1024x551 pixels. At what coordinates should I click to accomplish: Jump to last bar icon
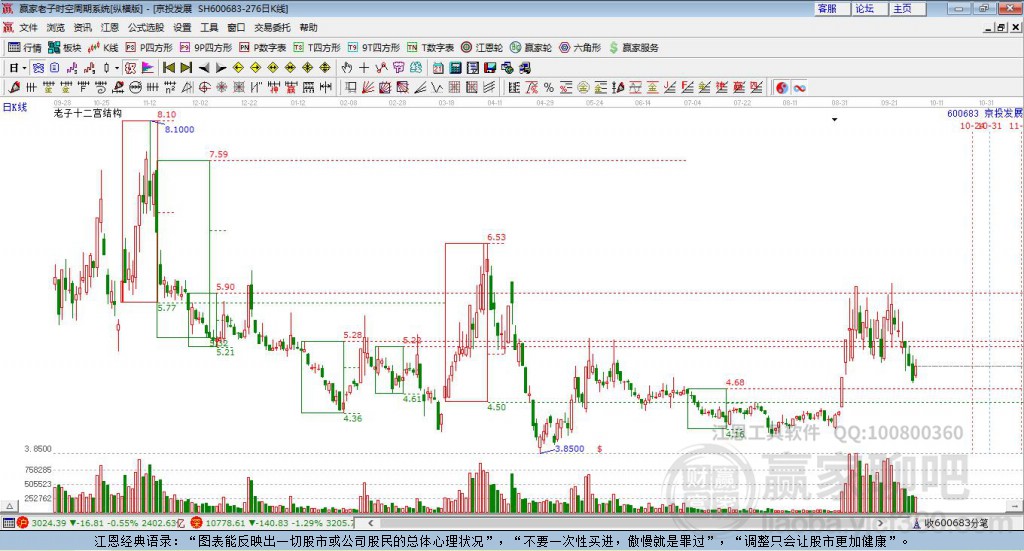[x=186, y=68]
